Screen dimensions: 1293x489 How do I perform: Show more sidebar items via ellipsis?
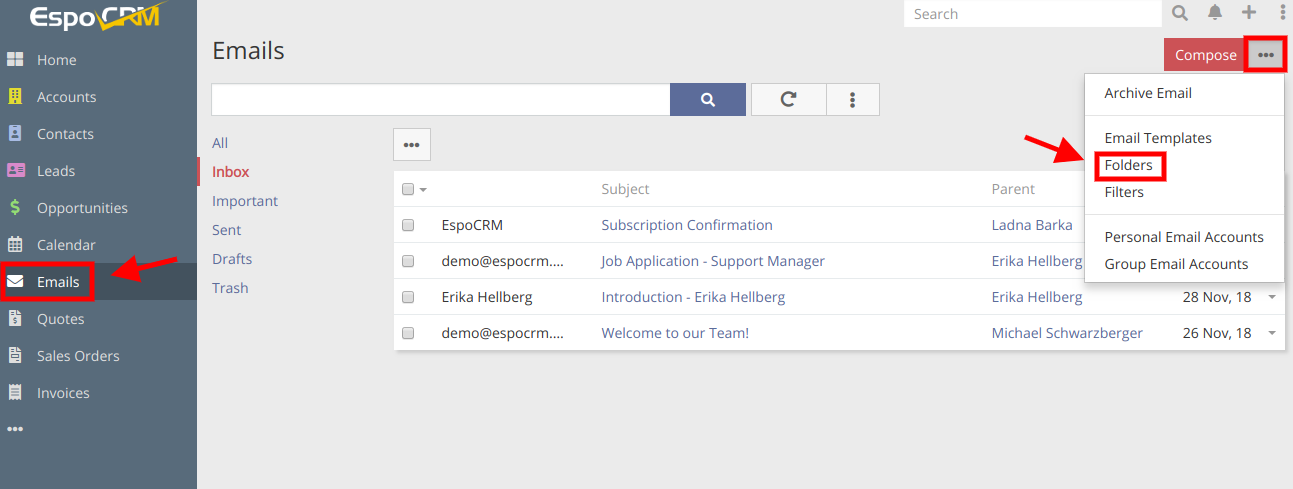[14, 429]
